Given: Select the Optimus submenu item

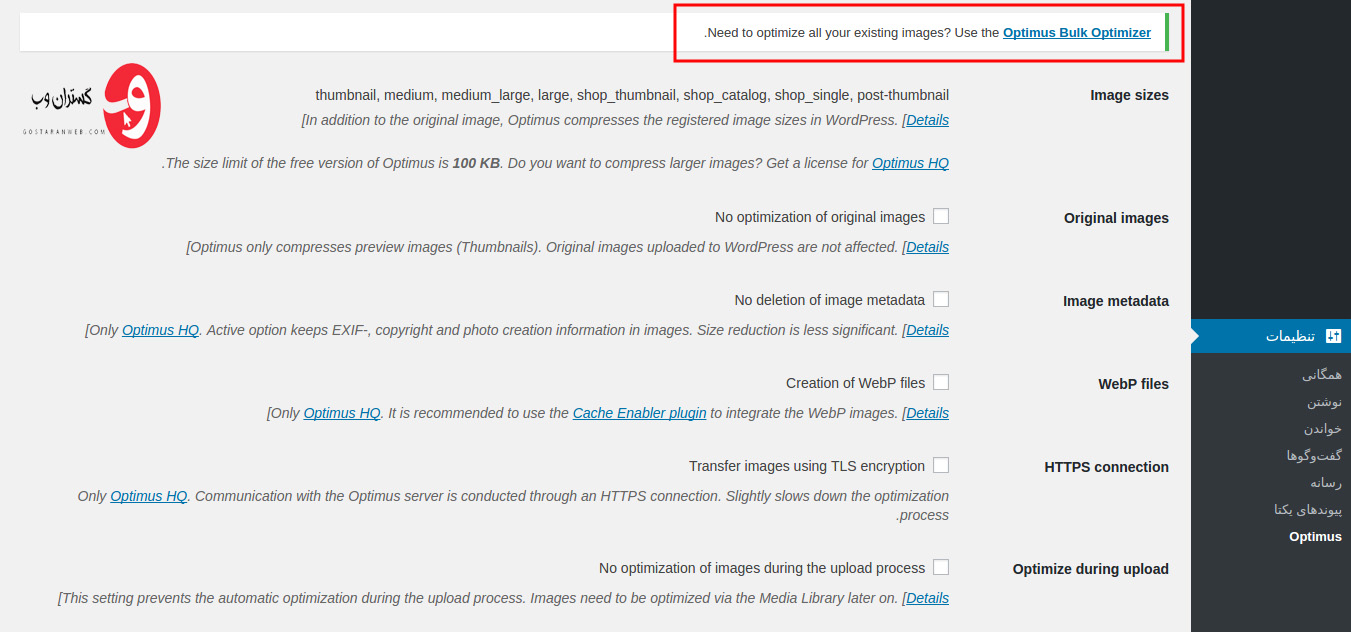Looking at the screenshot, I should click(1315, 537).
